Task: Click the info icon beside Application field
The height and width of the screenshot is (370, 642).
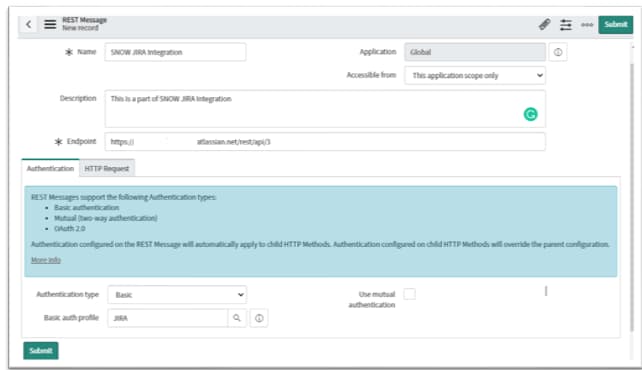Action: [x=558, y=52]
